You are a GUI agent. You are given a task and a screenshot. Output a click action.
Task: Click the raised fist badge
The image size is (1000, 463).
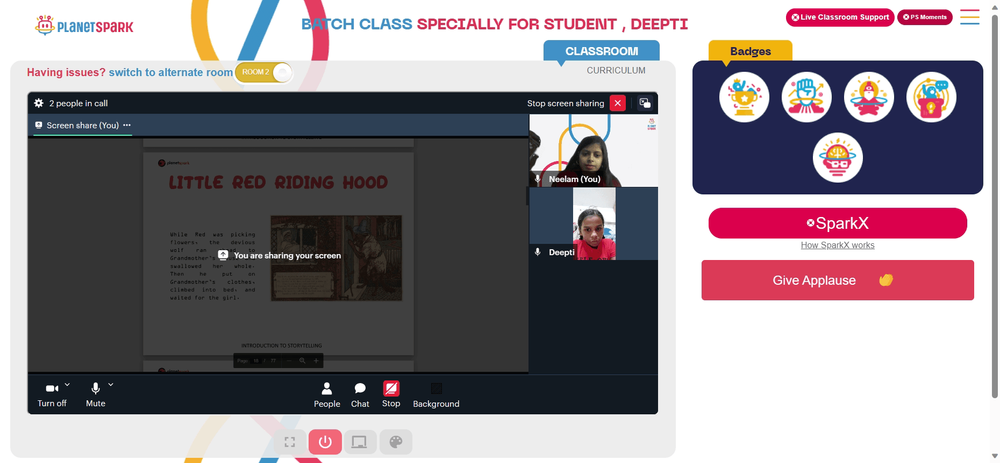807,97
